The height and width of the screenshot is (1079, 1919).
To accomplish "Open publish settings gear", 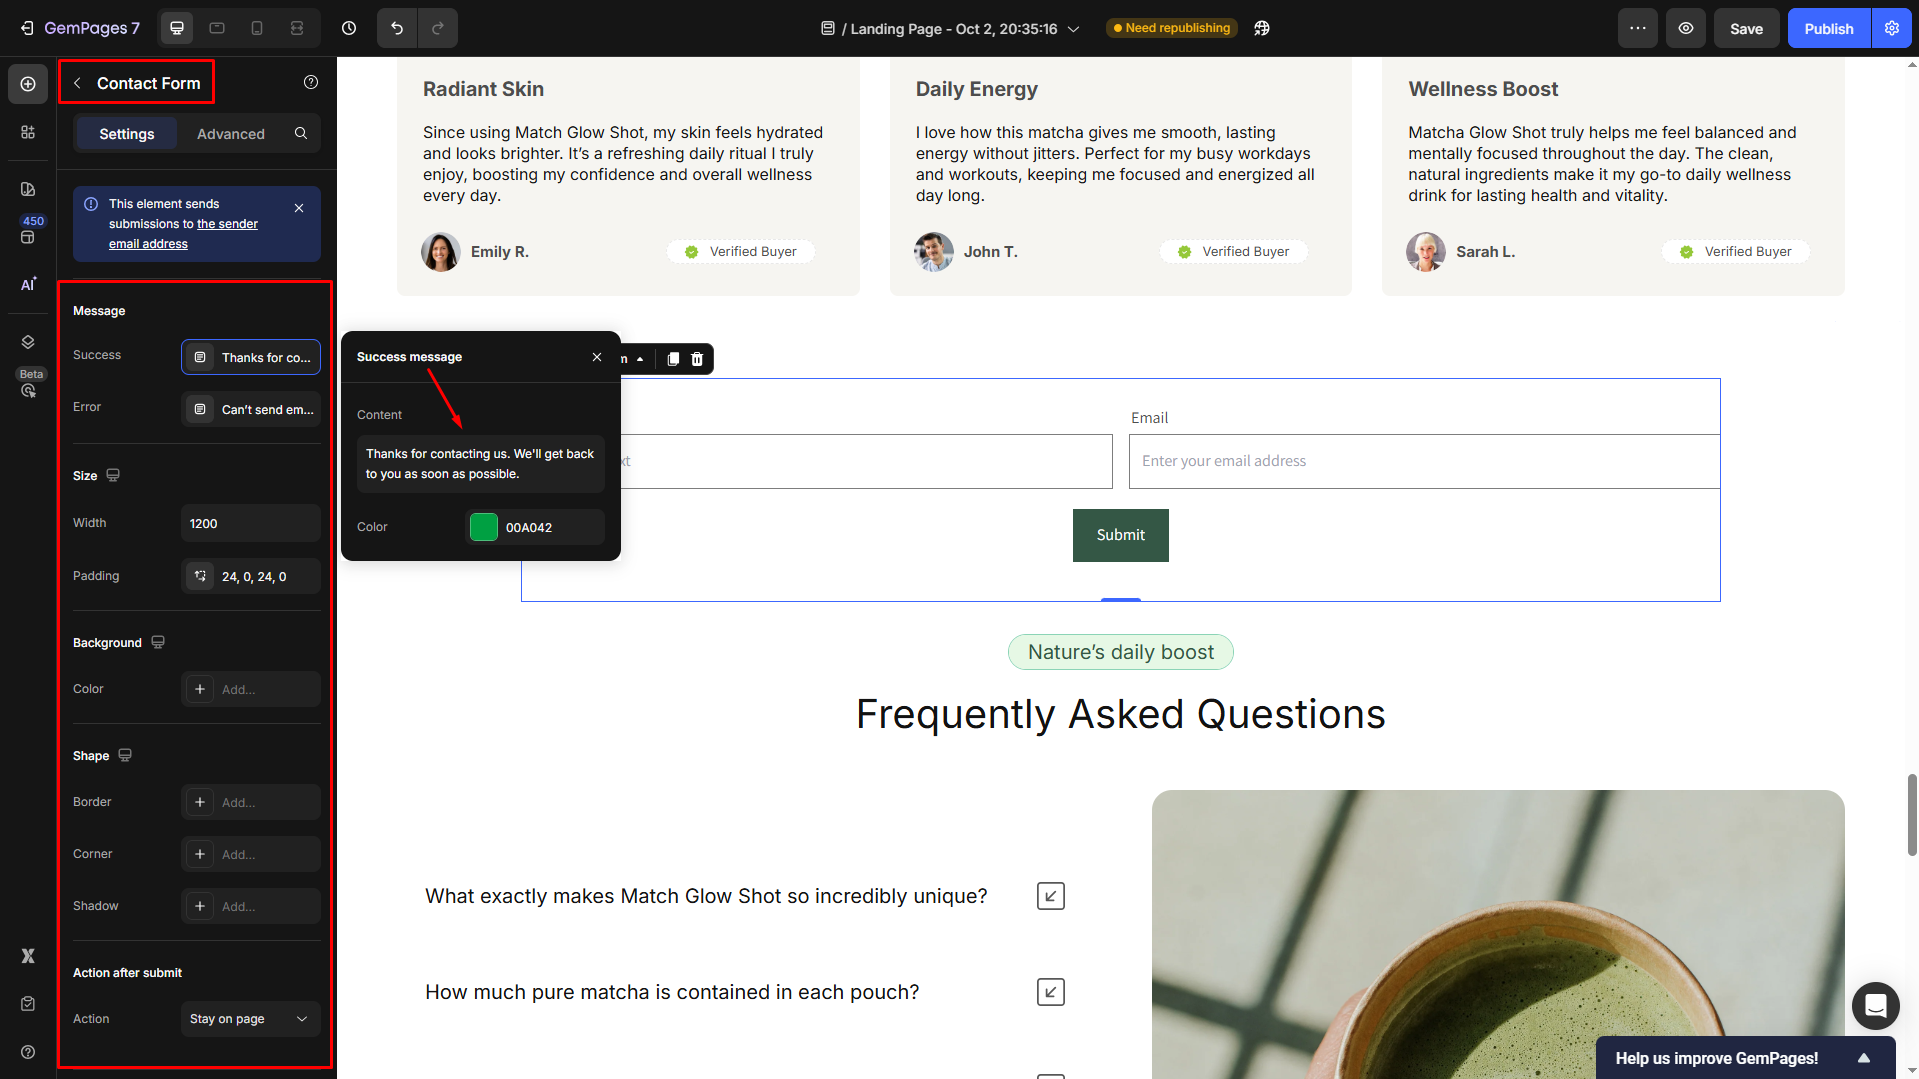I will 1892,28.
